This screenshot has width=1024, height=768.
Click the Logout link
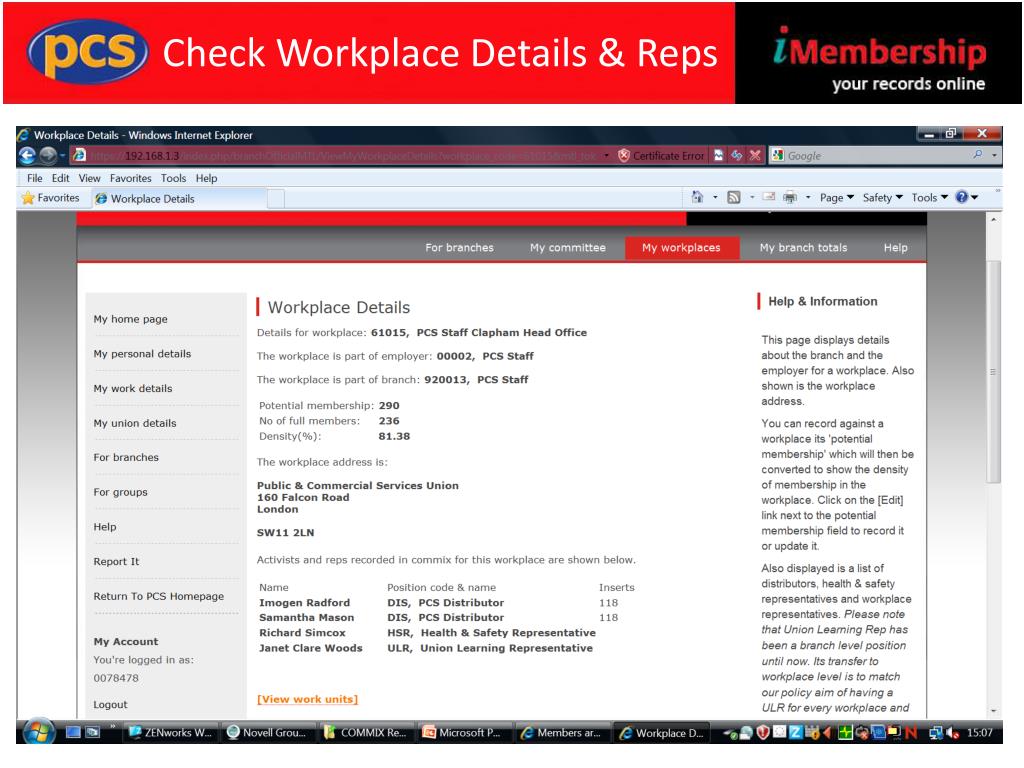coord(110,704)
